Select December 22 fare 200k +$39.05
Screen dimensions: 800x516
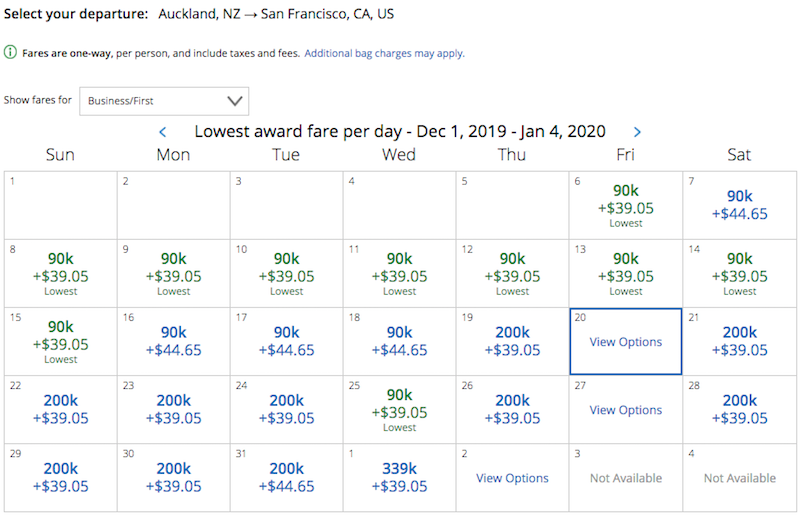(61, 410)
